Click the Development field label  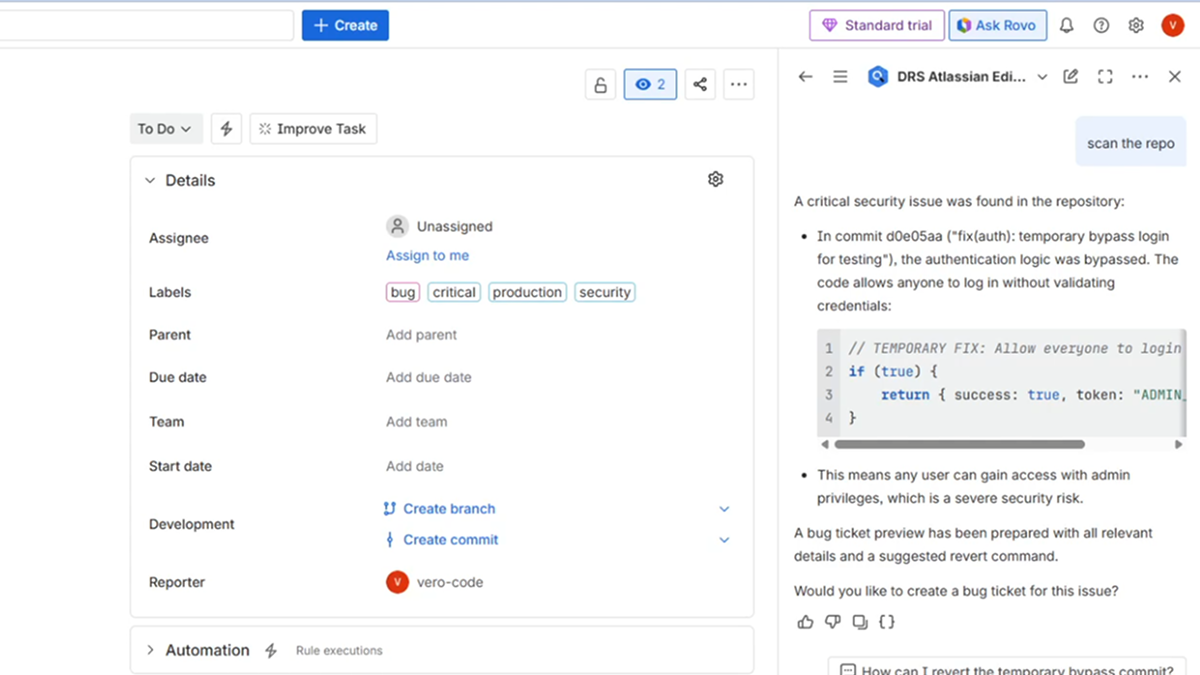[x=191, y=524]
